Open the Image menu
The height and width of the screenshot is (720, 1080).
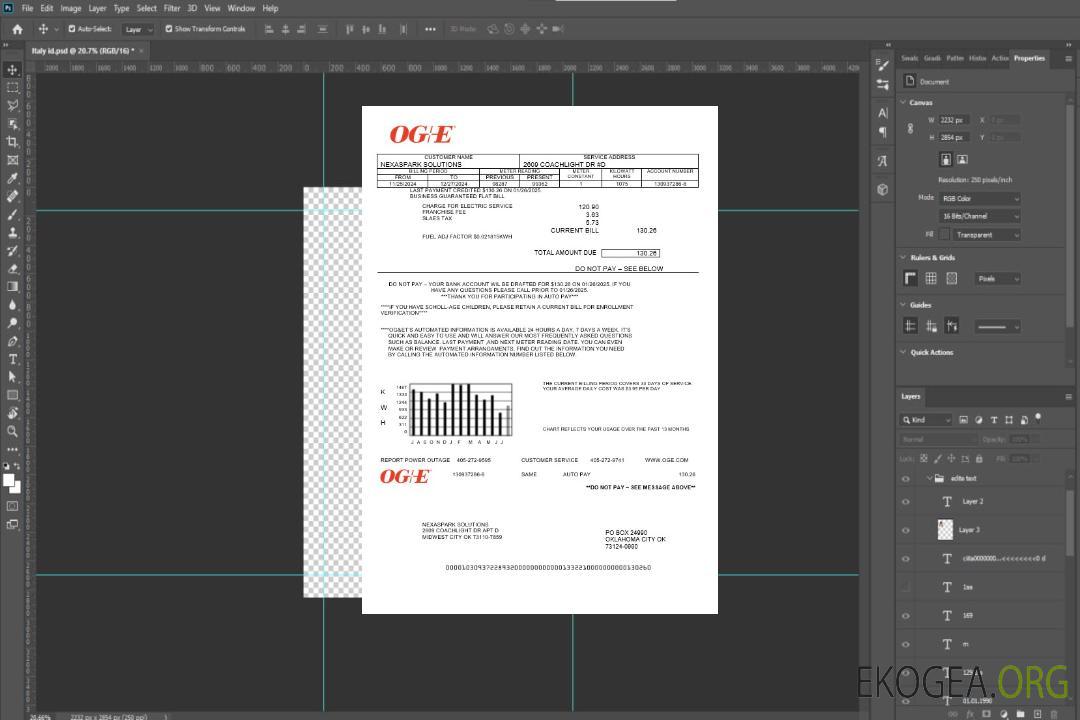[x=70, y=8]
